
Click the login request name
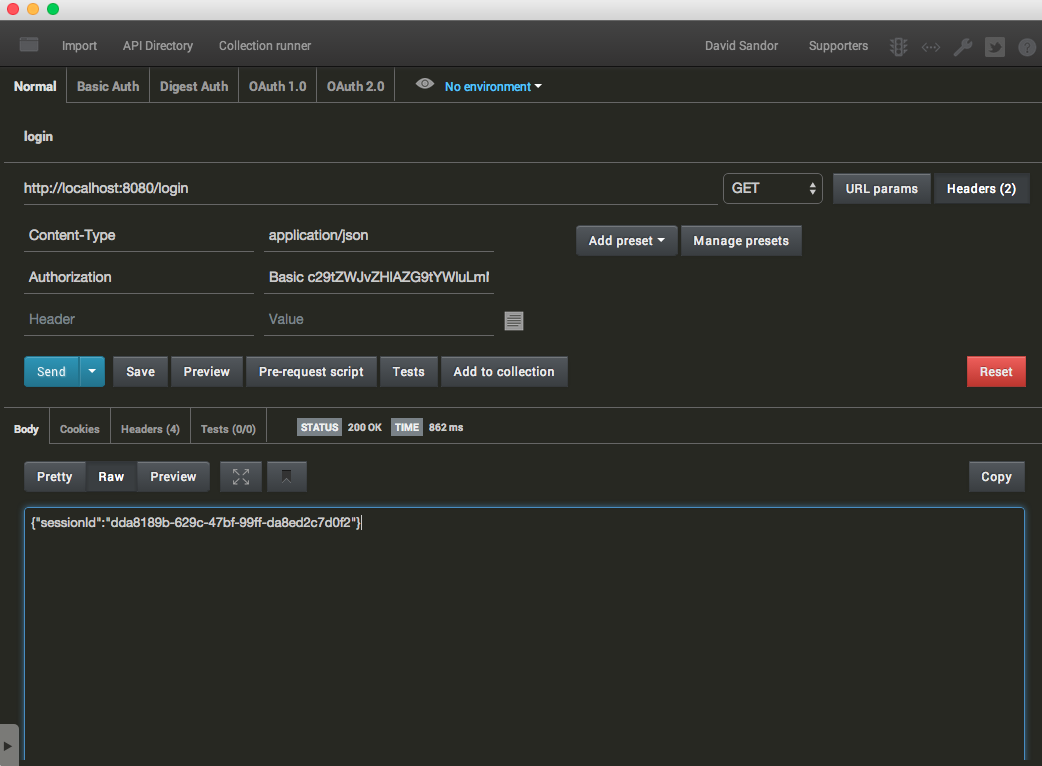38,136
